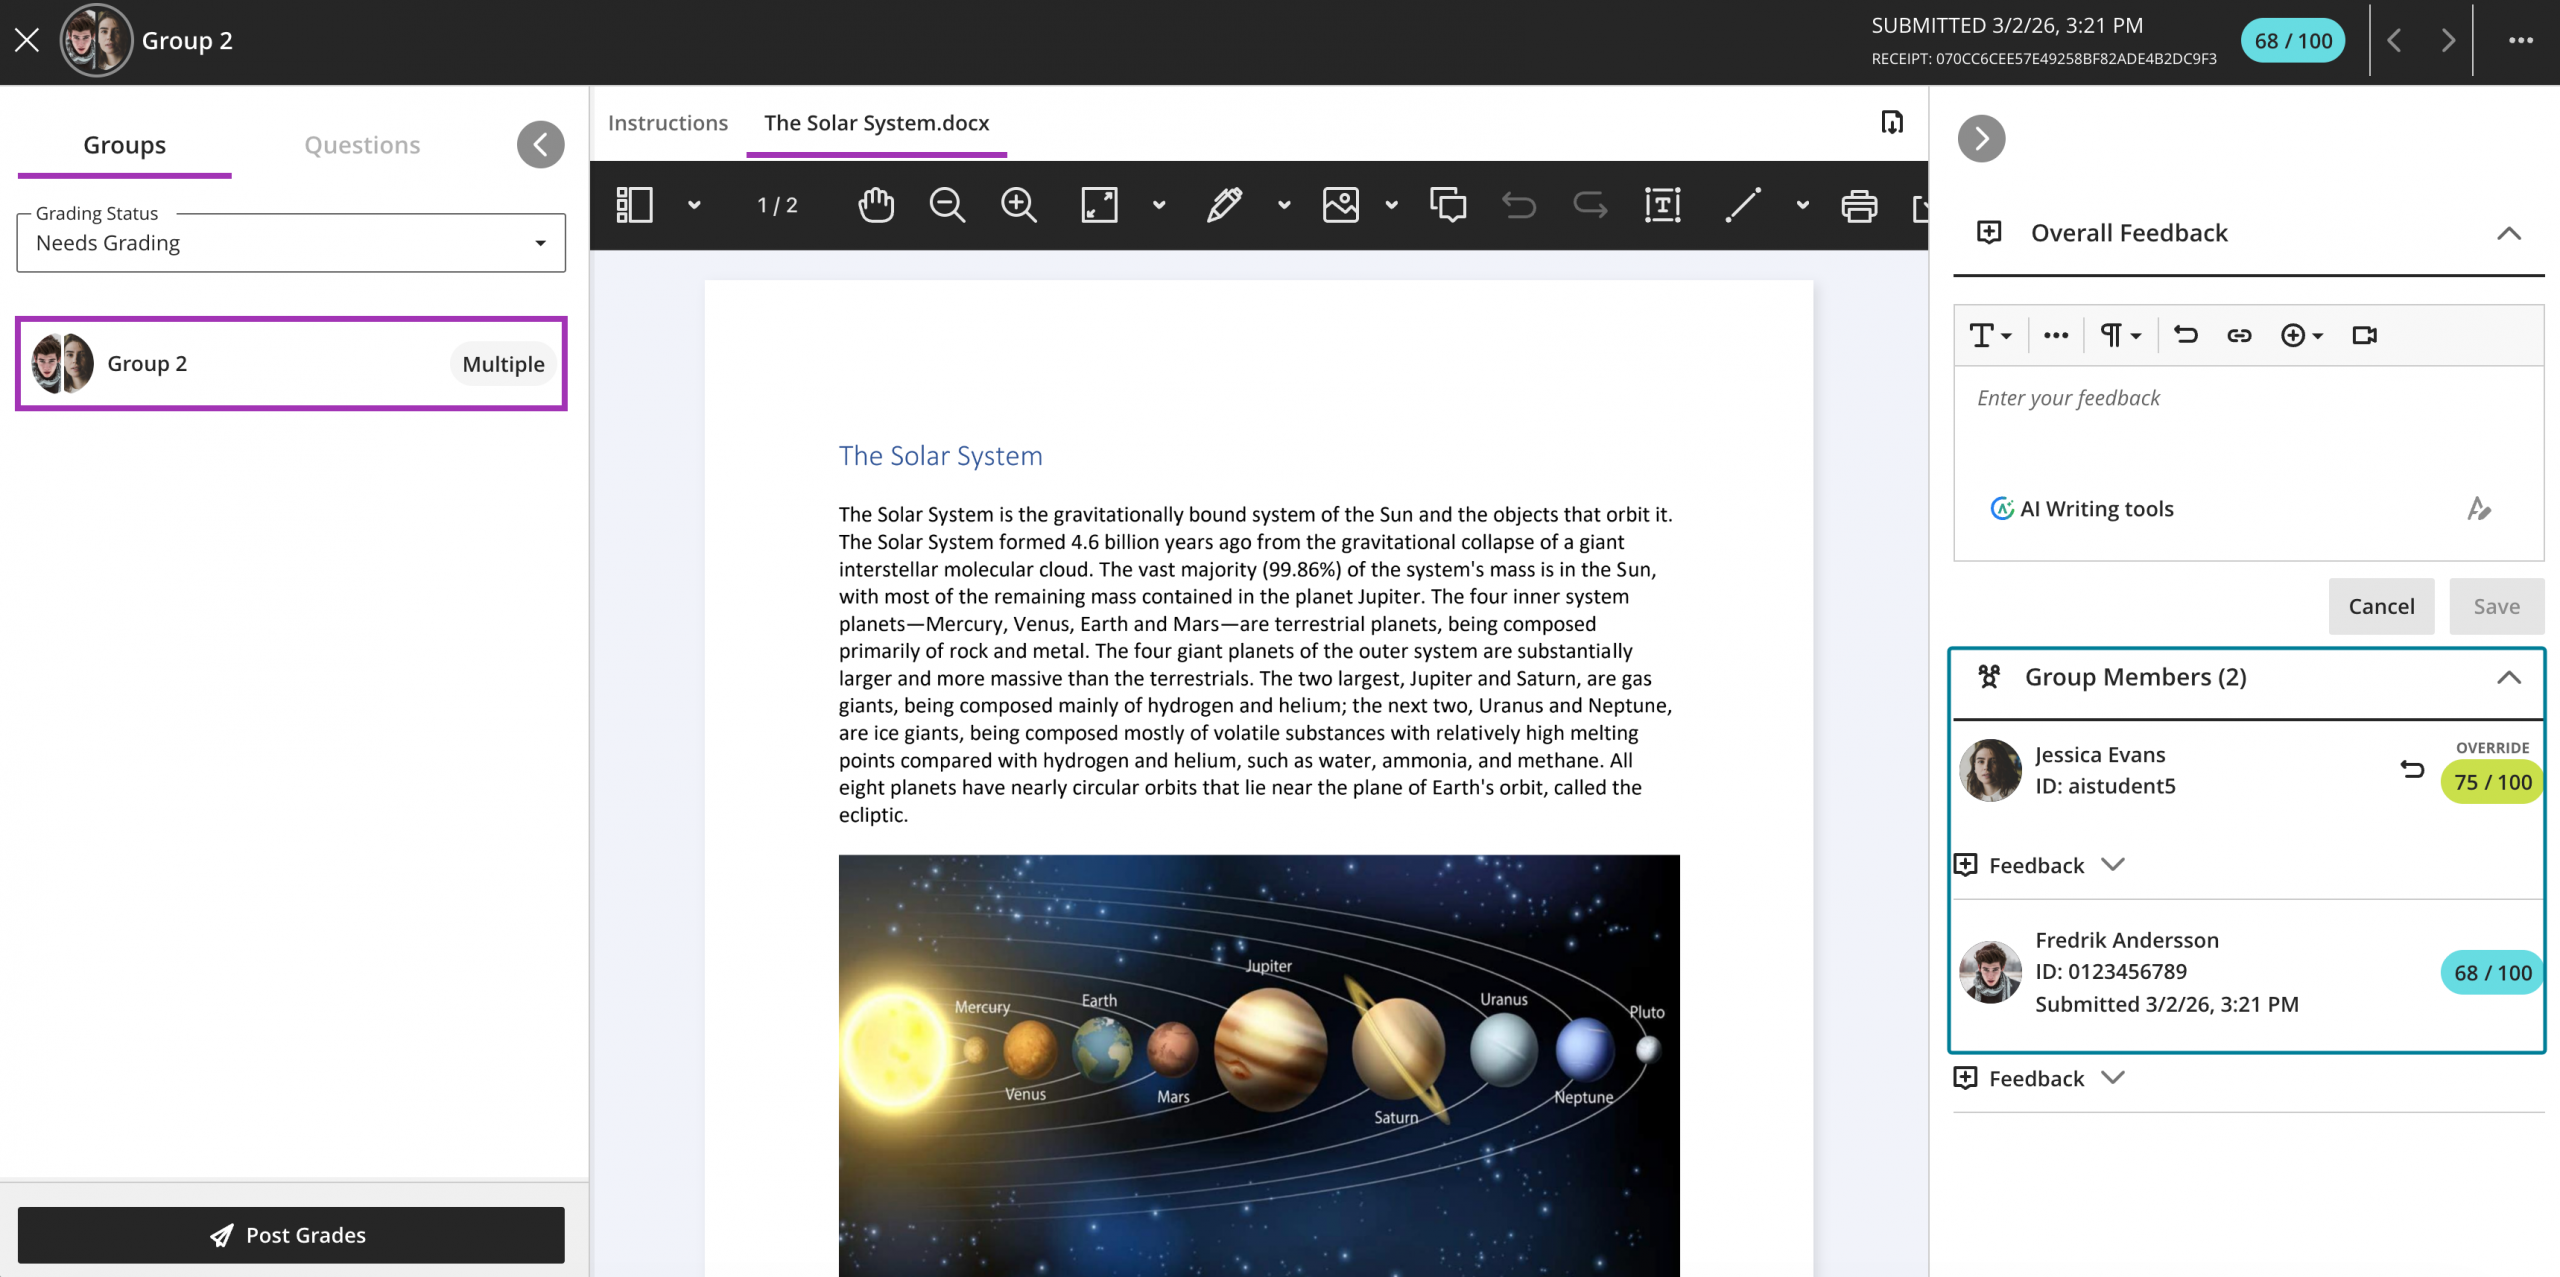This screenshot has width=2560, height=1277.
Task: Switch to the Questions tab
Action: tap(362, 145)
